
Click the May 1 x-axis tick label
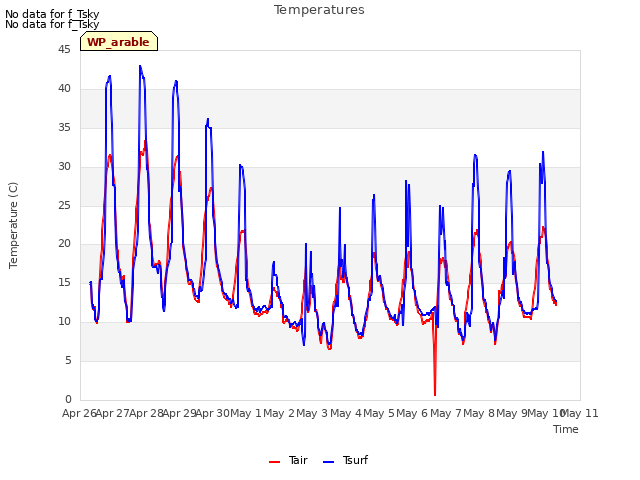(x=246, y=413)
